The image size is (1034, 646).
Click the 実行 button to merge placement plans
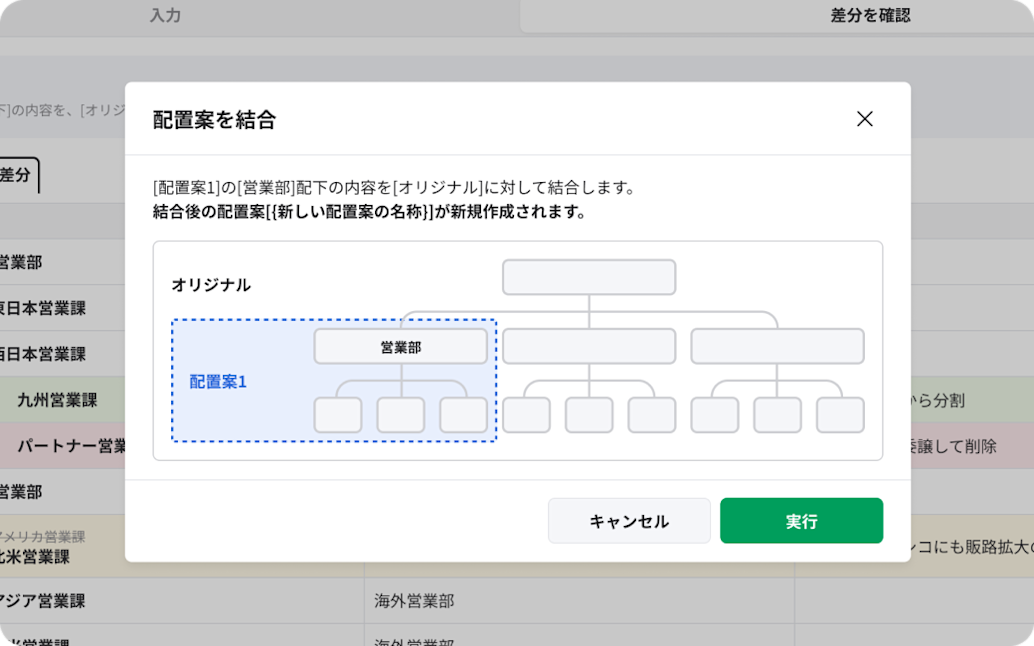801,520
